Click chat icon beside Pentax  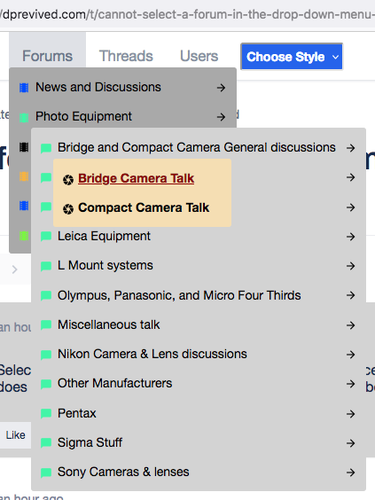46,414
